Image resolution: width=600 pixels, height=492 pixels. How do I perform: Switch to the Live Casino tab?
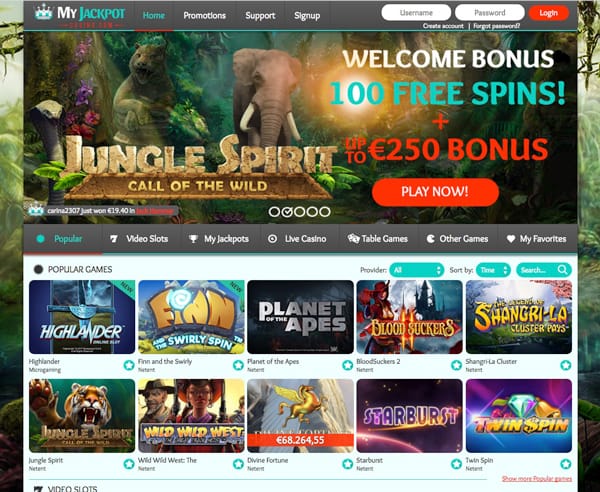click(297, 239)
